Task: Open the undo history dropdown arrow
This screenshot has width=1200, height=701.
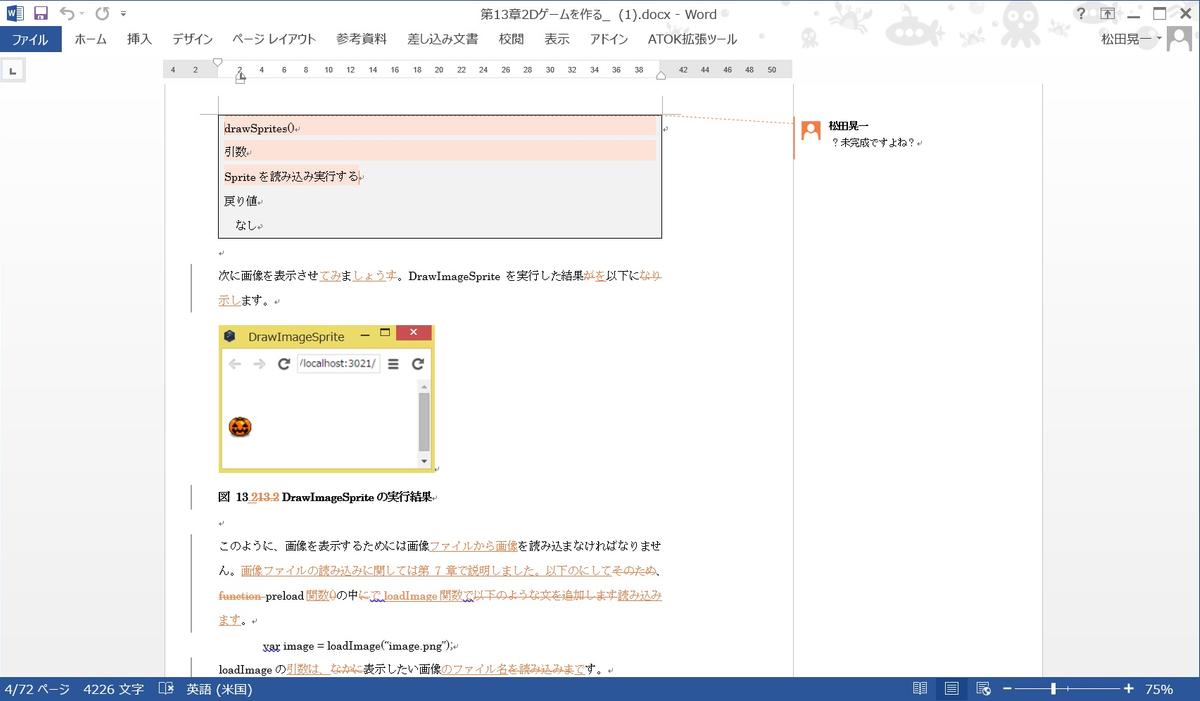Action: [x=81, y=14]
